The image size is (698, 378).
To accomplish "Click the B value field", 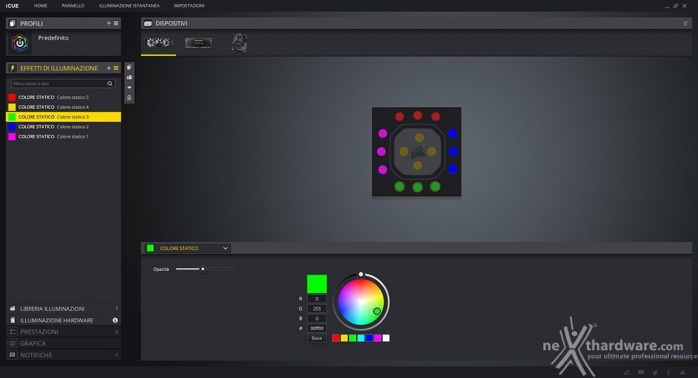I will point(317,318).
